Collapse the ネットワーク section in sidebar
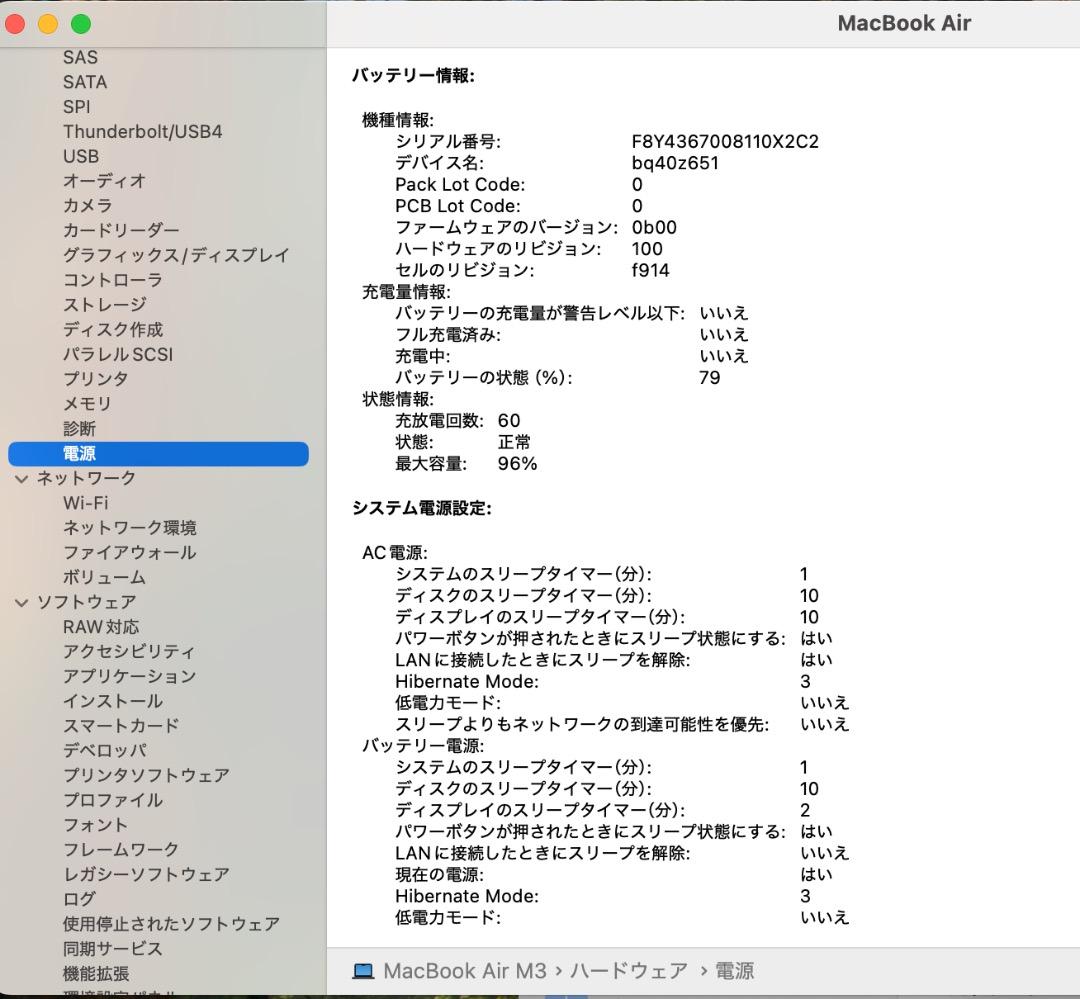1080x999 pixels. 21,478
